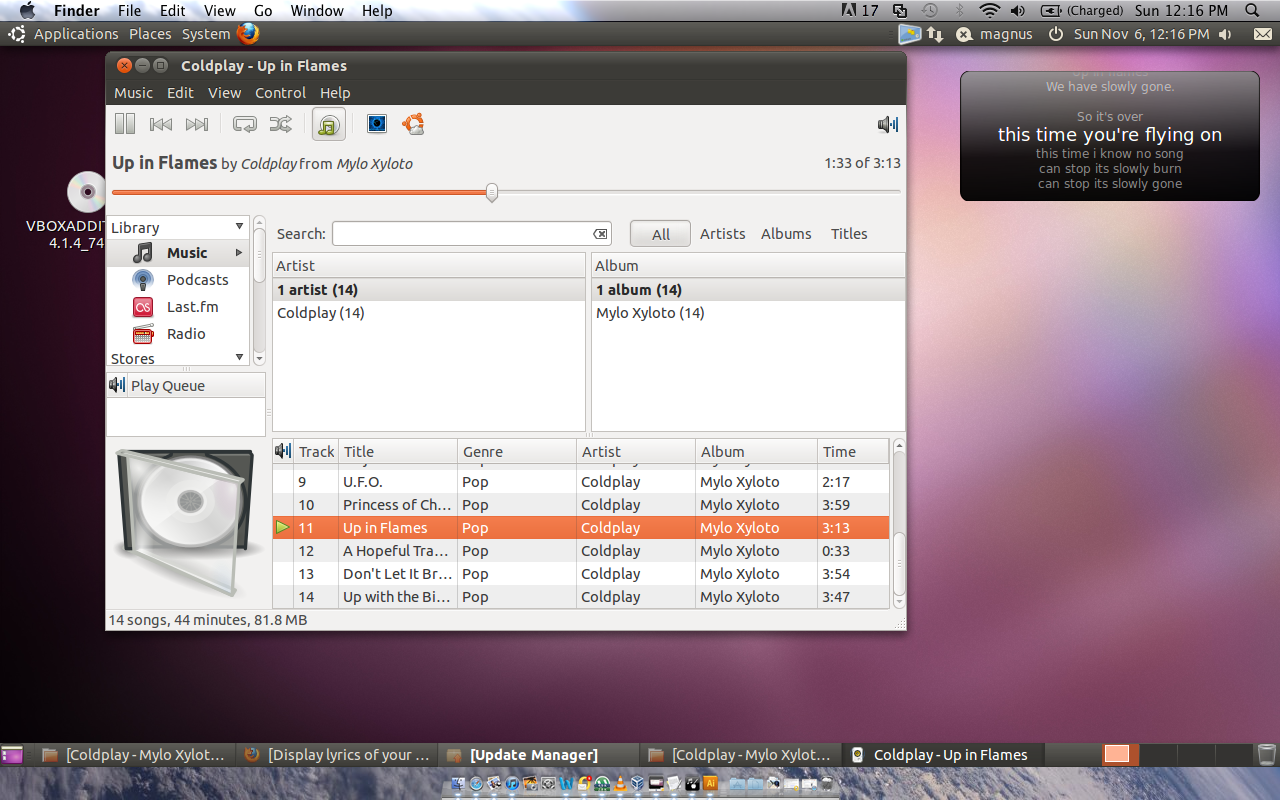Image resolution: width=1280 pixels, height=800 pixels.
Task: Click the power icon in GNOME panel
Action: pyautogui.click(x=1056, y=34)
